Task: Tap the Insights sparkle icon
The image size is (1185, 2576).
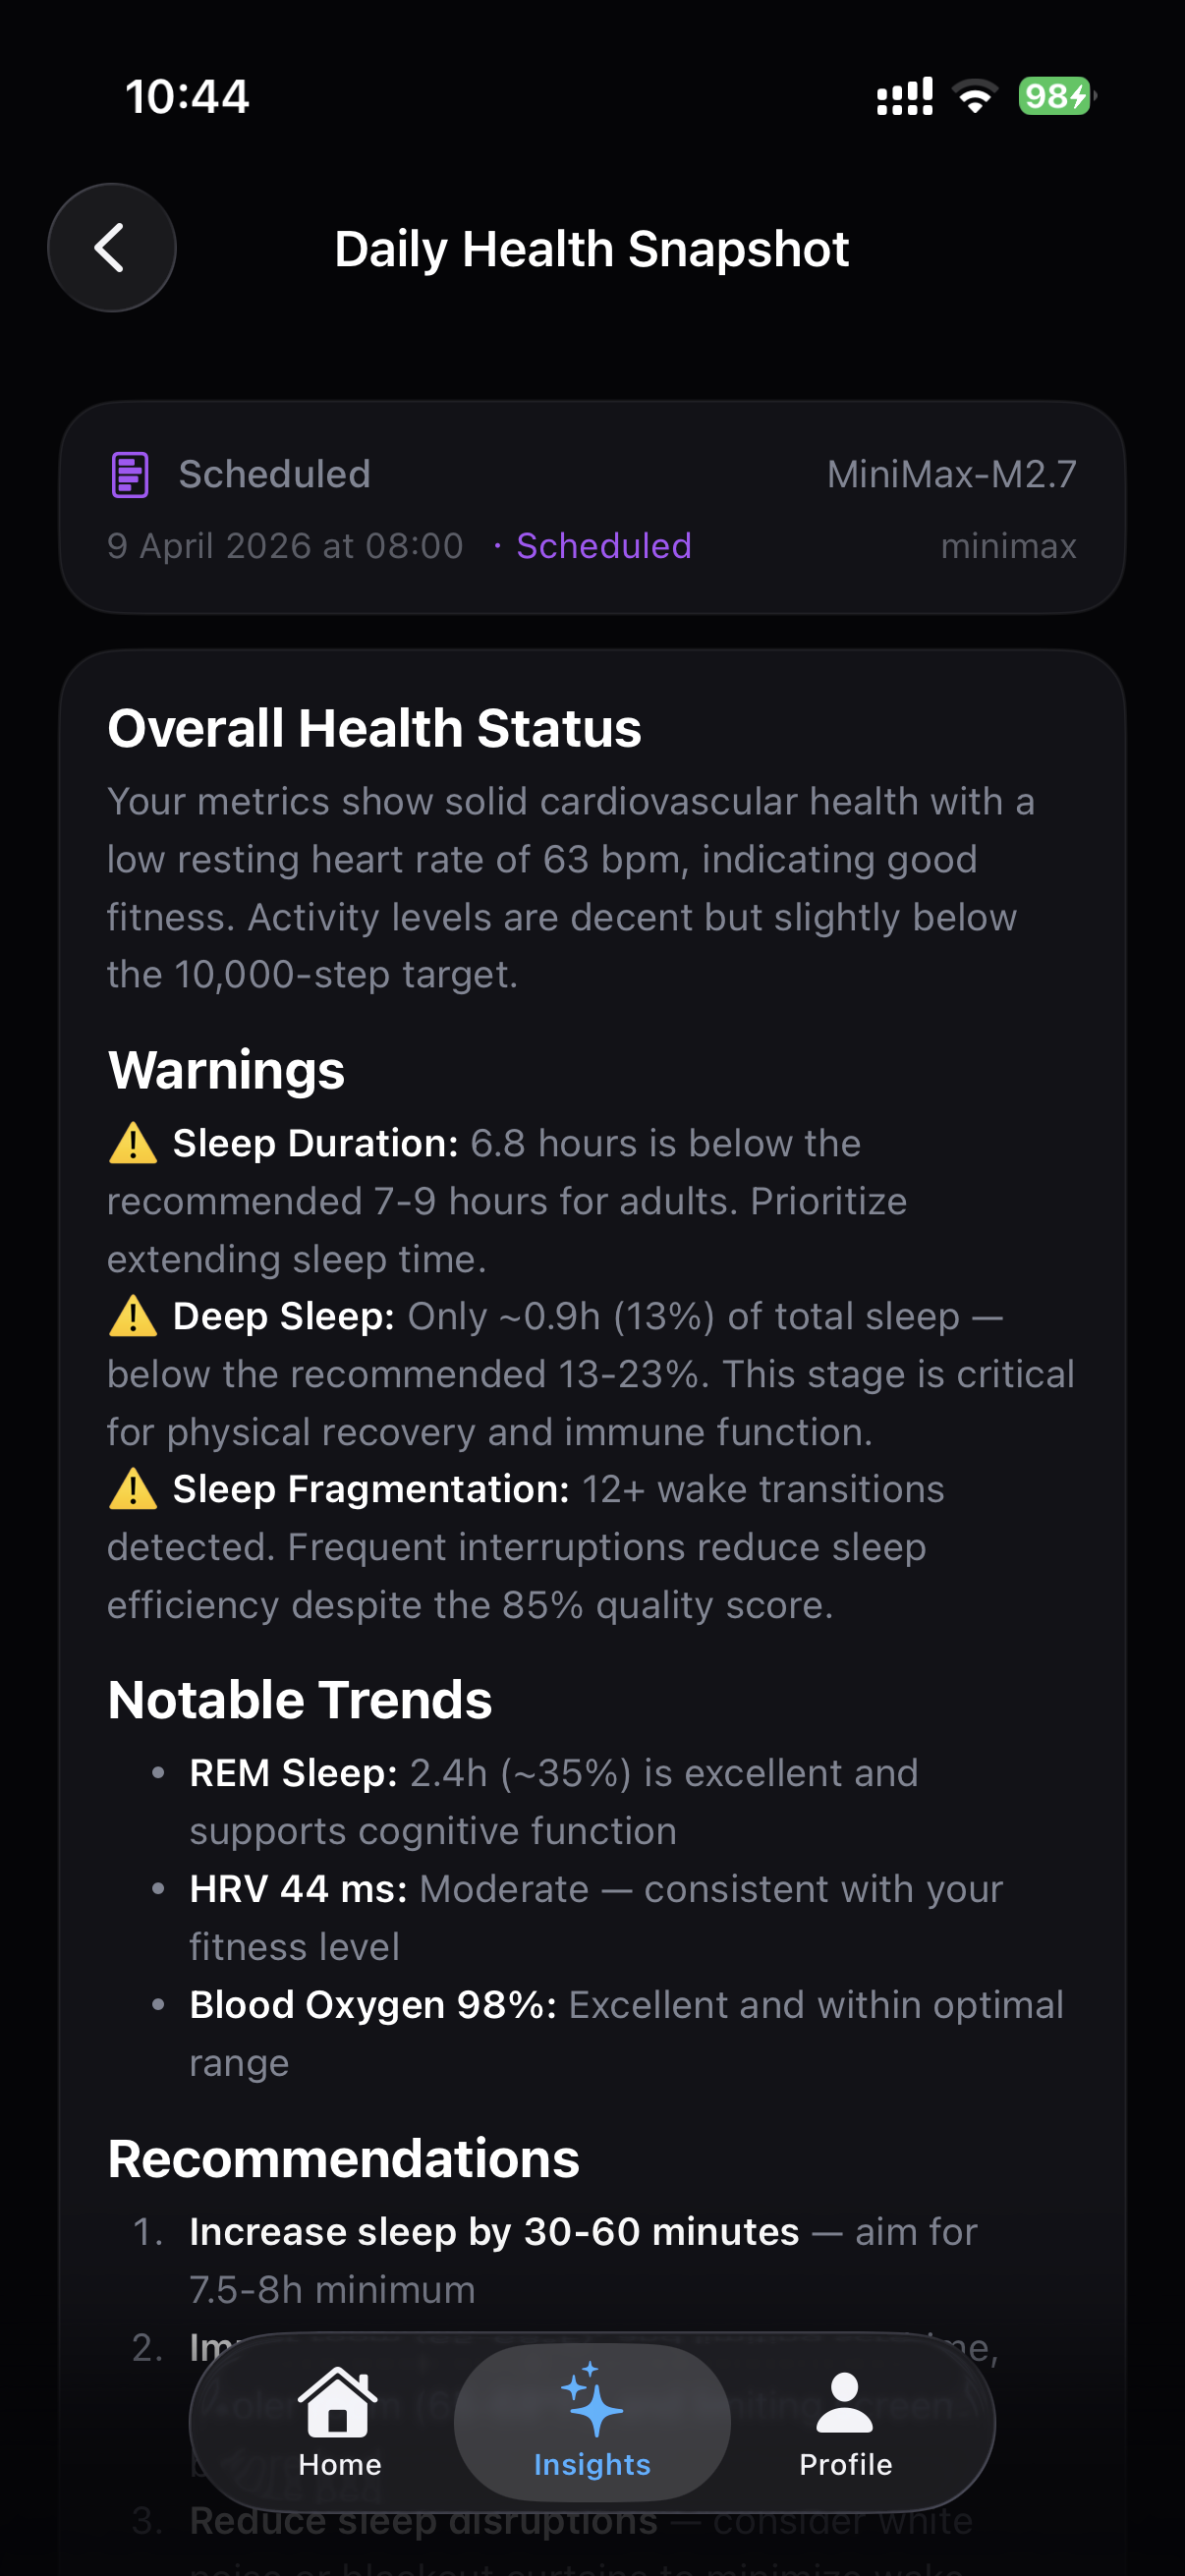Action: [591, 2400]
